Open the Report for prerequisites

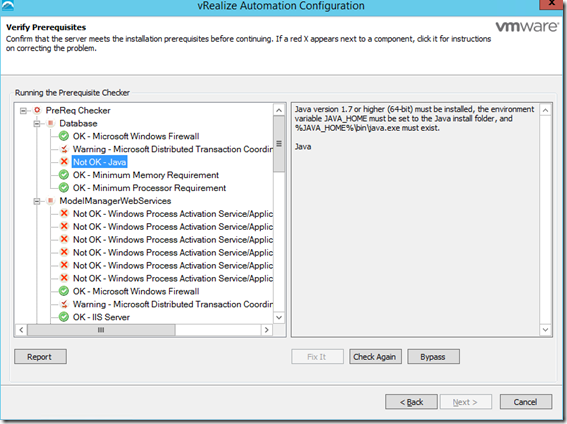40,357
